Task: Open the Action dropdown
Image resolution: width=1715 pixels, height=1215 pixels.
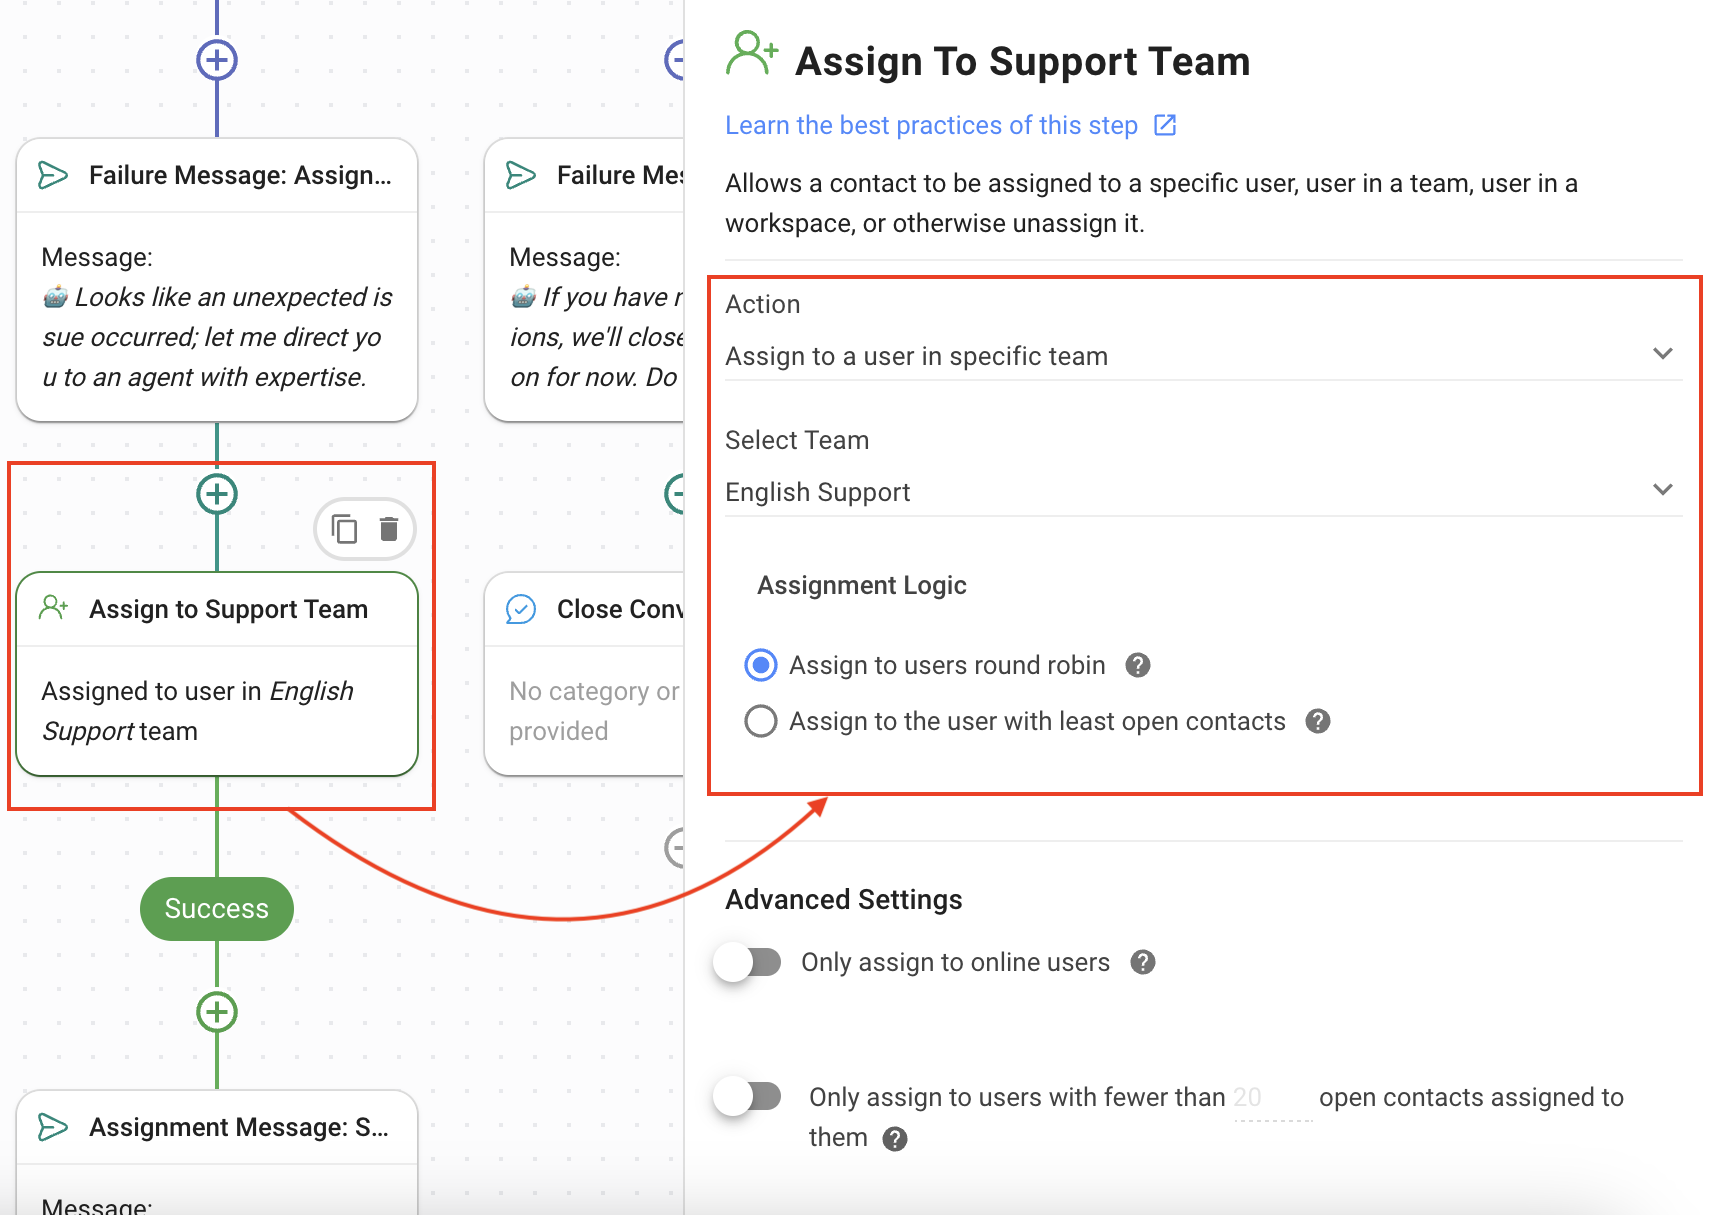Action: [1202, 356]
